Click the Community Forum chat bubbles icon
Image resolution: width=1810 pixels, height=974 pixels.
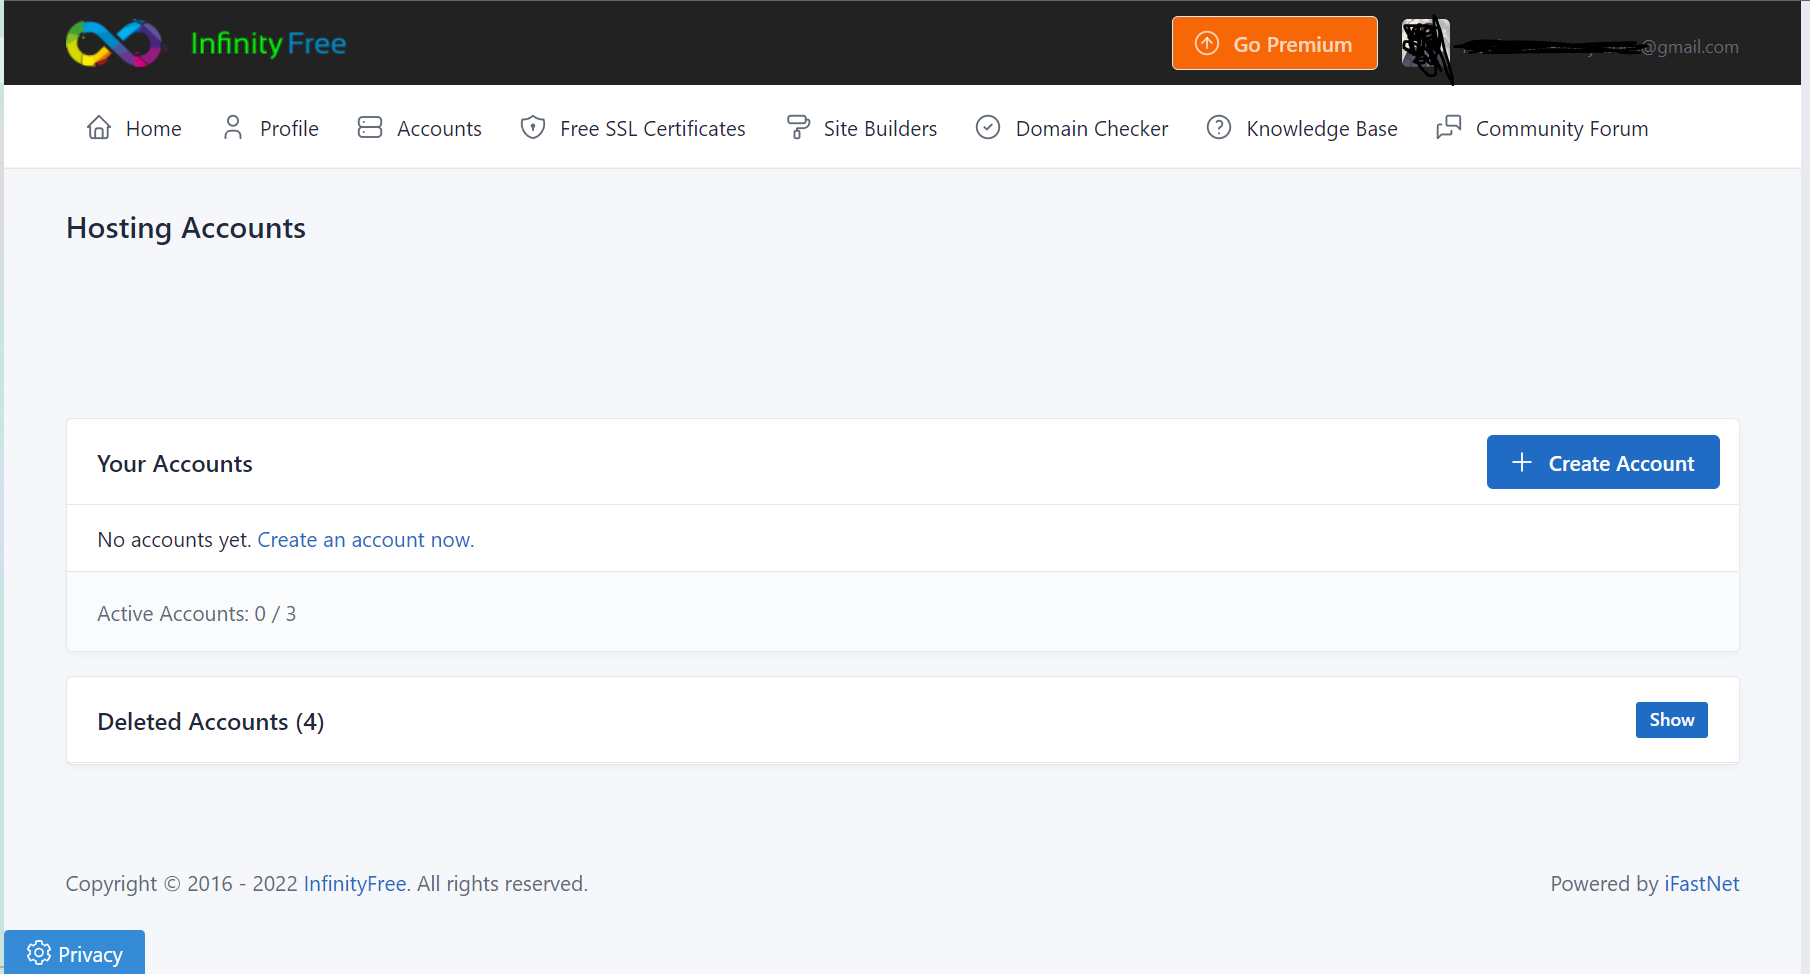pos(1449,127)
